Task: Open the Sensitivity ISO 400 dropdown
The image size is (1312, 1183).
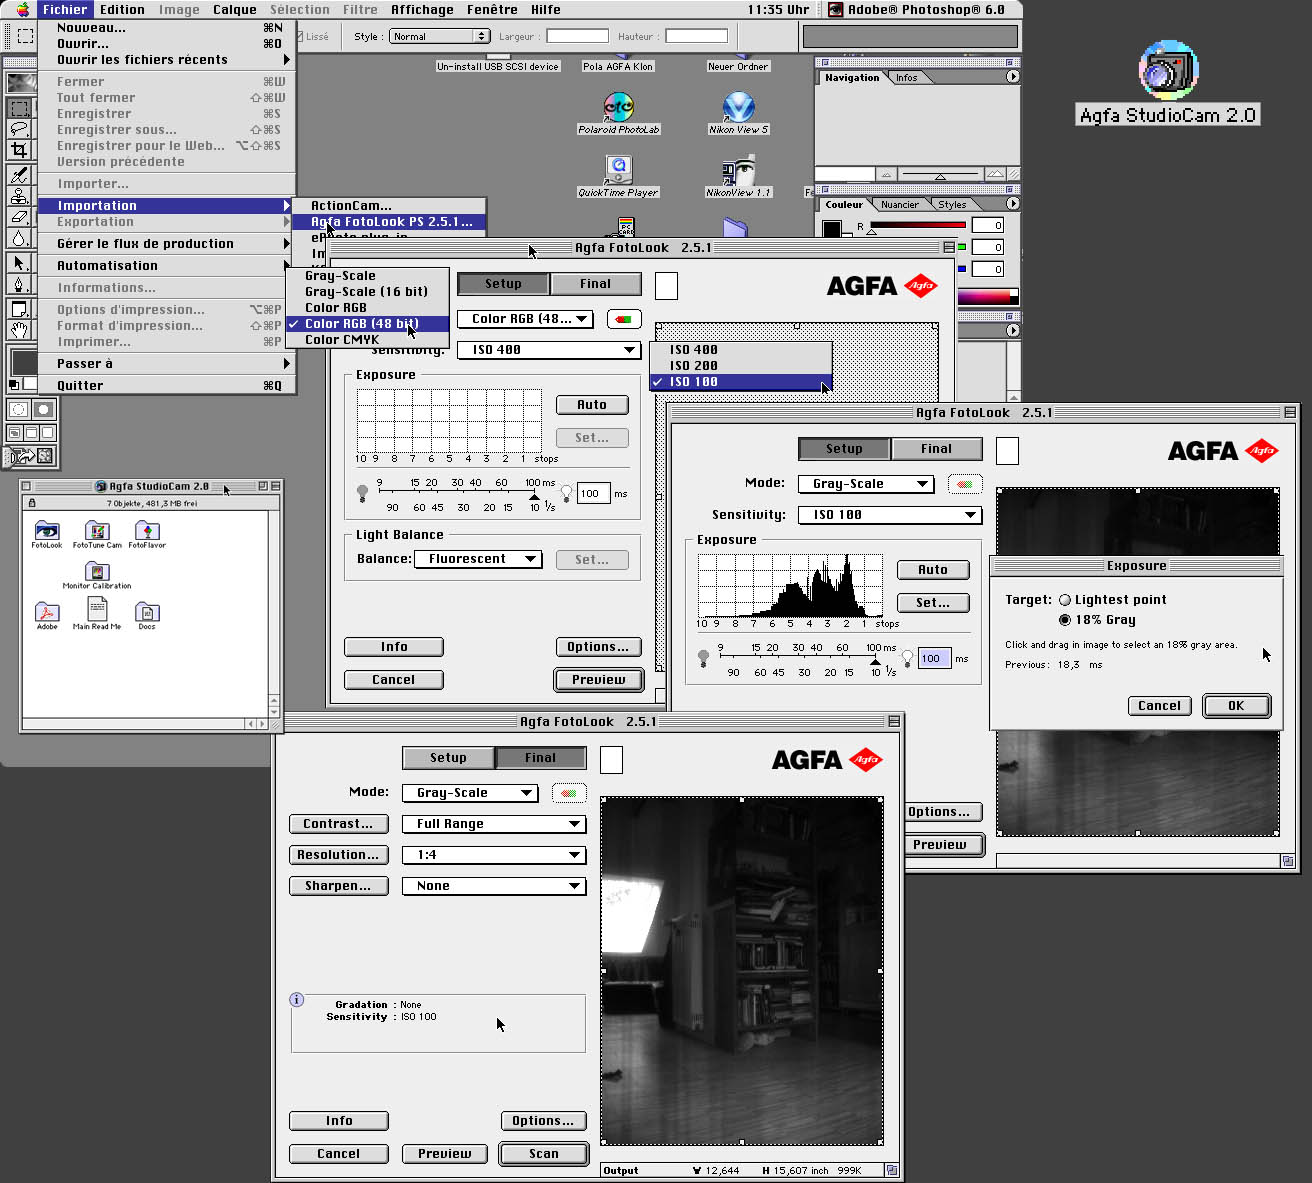Action: (x=548, y=350)
